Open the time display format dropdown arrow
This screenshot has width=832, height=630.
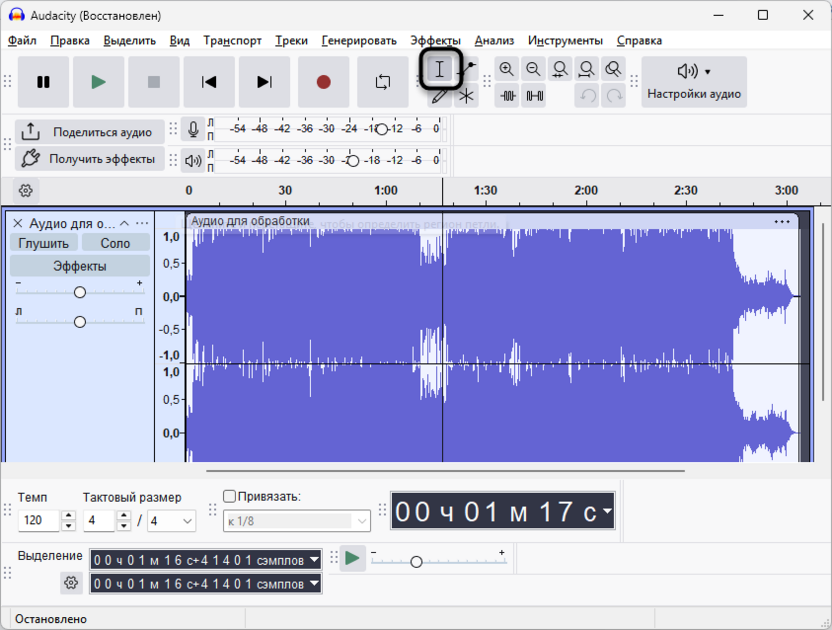click(x=608, y=511)
